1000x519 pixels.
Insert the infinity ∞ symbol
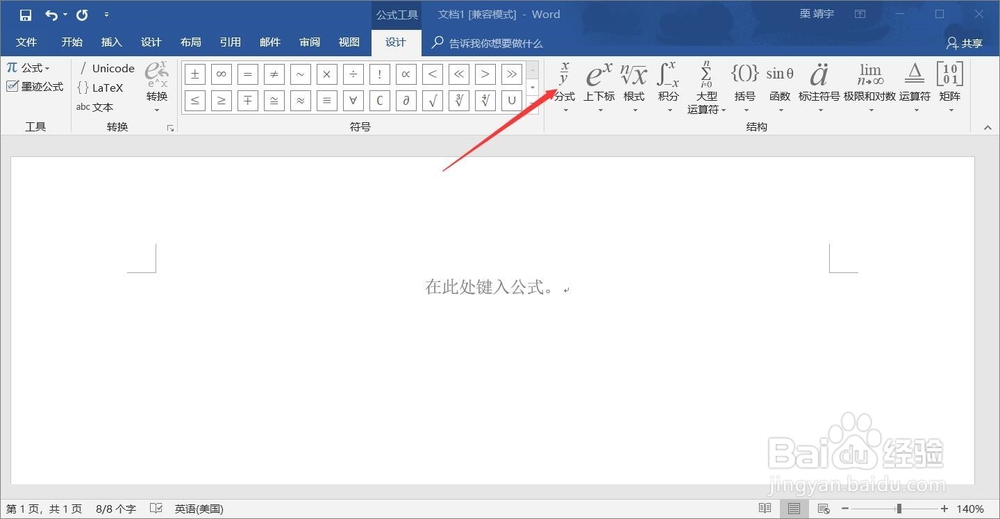pos(221,75)
